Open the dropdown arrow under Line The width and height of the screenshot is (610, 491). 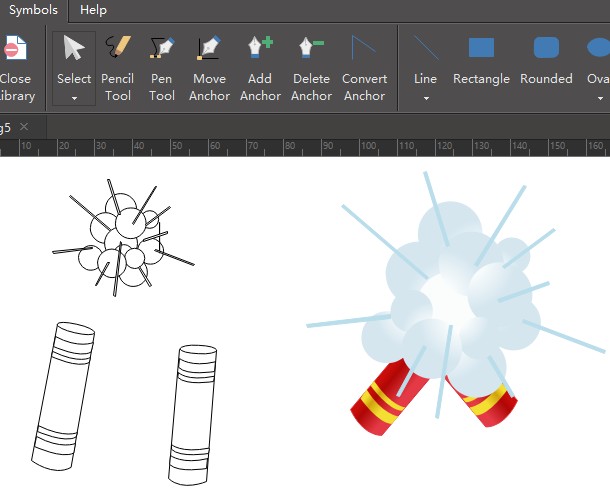(x=425, y=98)
